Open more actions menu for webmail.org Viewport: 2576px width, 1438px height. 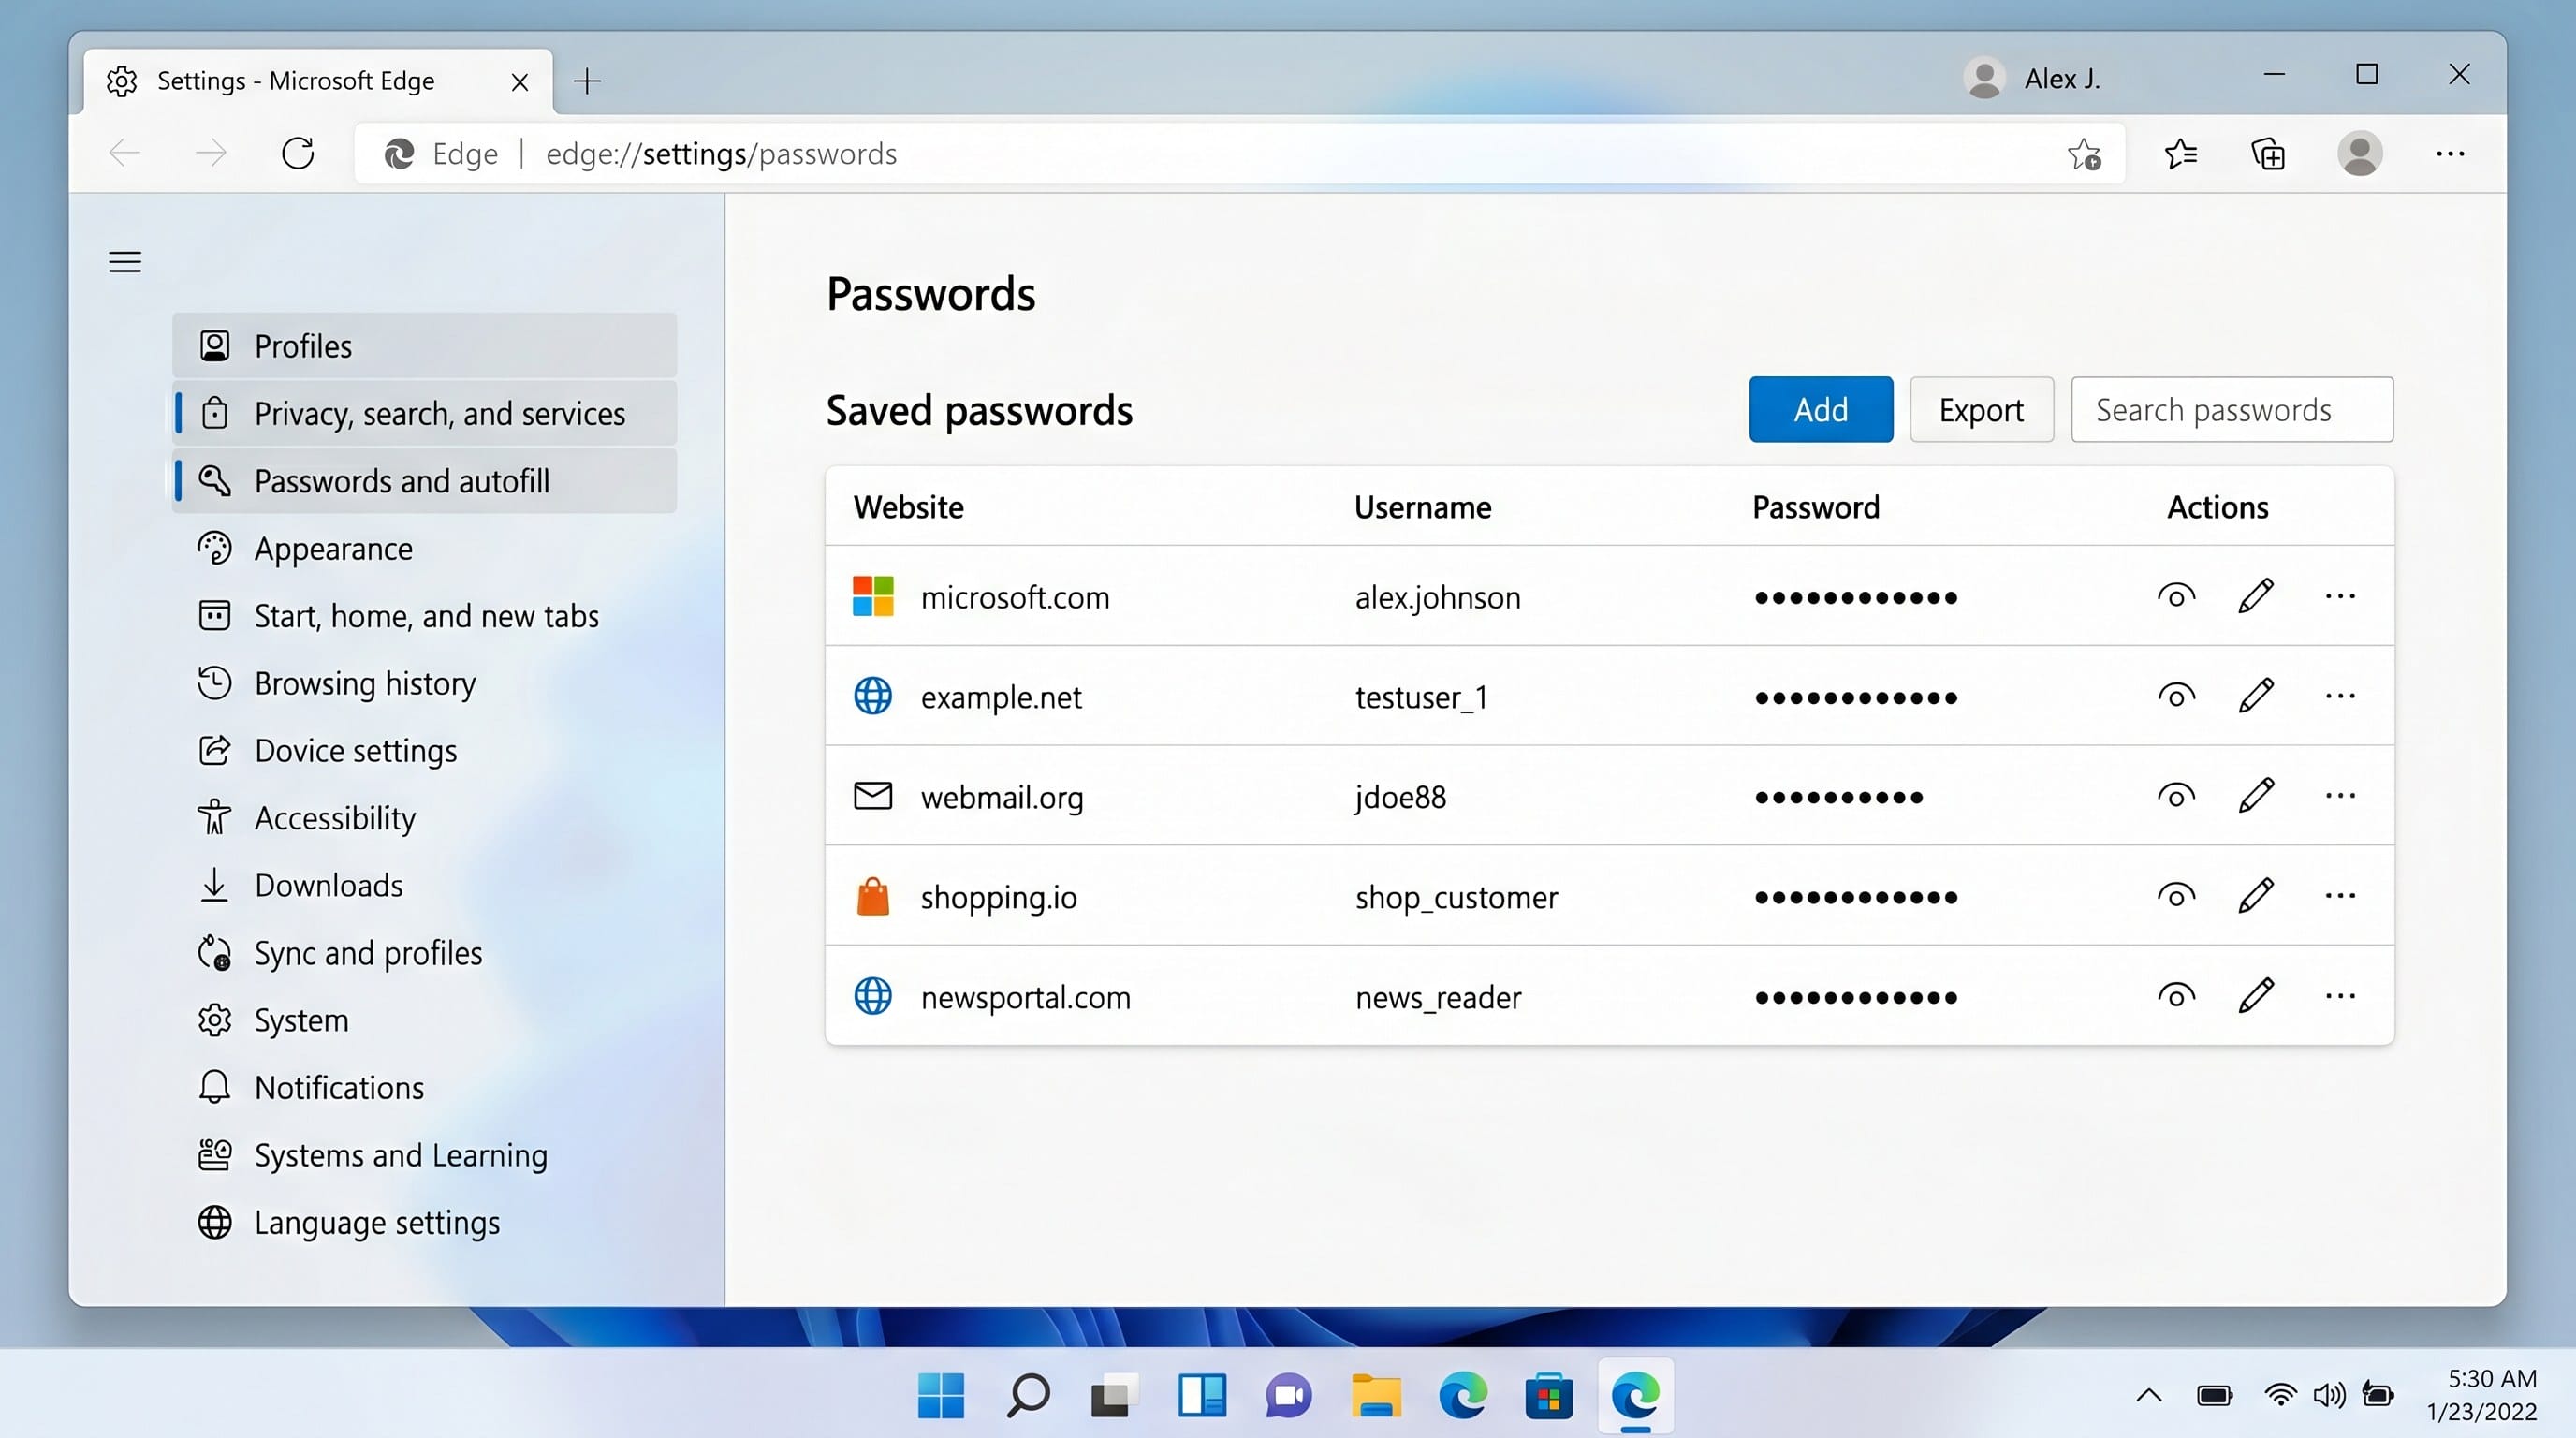point(2340,796)
